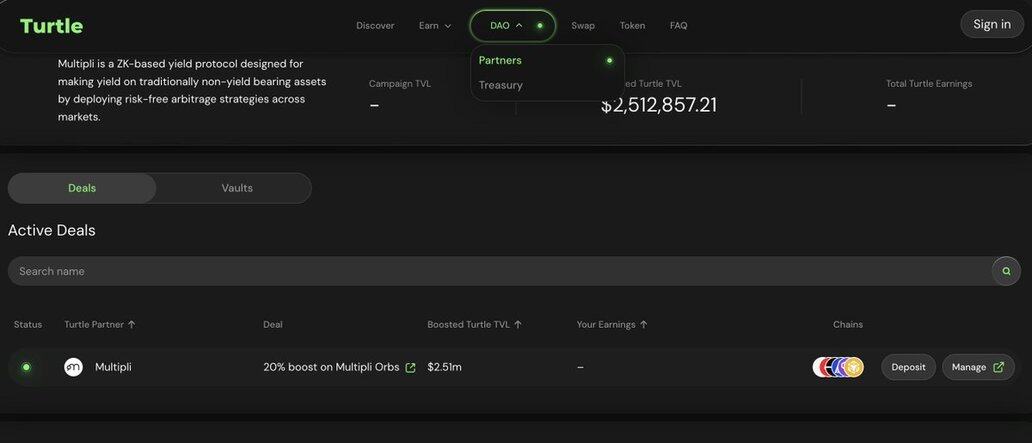Click the Multipli partner logo icon
1032x443 pixels.
point(73,367)
